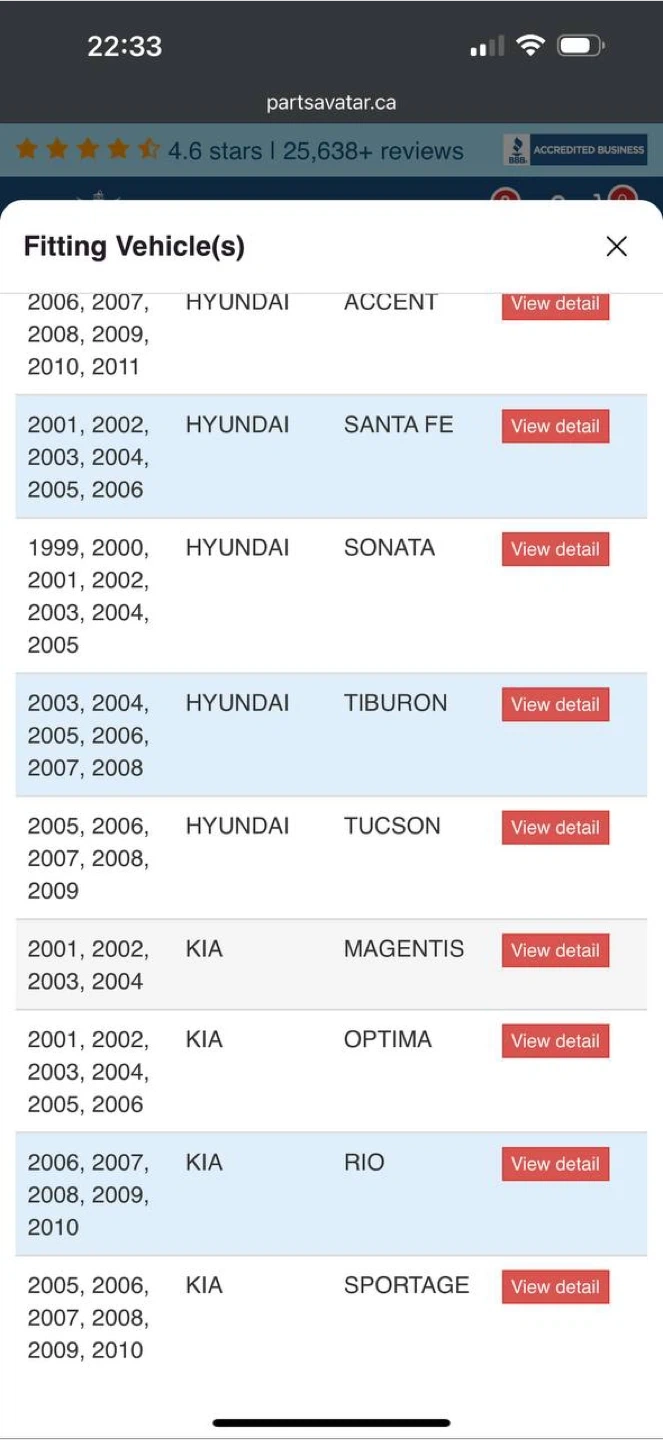The height and width of the screenshot is (1440, 663).
Task: View detail for Hyundai Tiburon
Action: [555, 704]
